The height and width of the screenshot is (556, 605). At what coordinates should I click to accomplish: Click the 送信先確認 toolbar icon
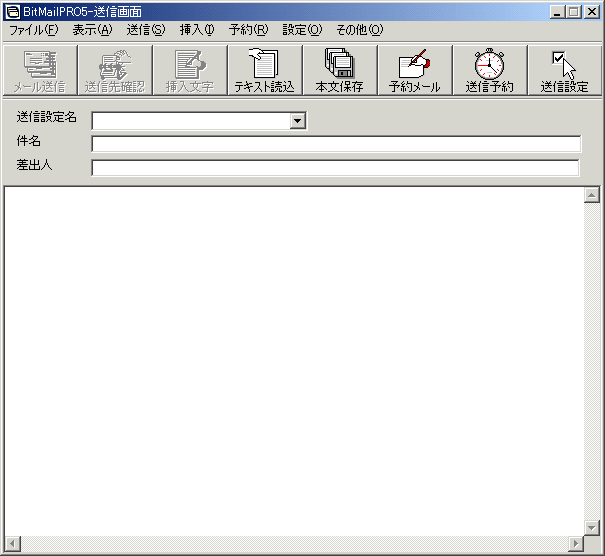[x=115, y=70]
